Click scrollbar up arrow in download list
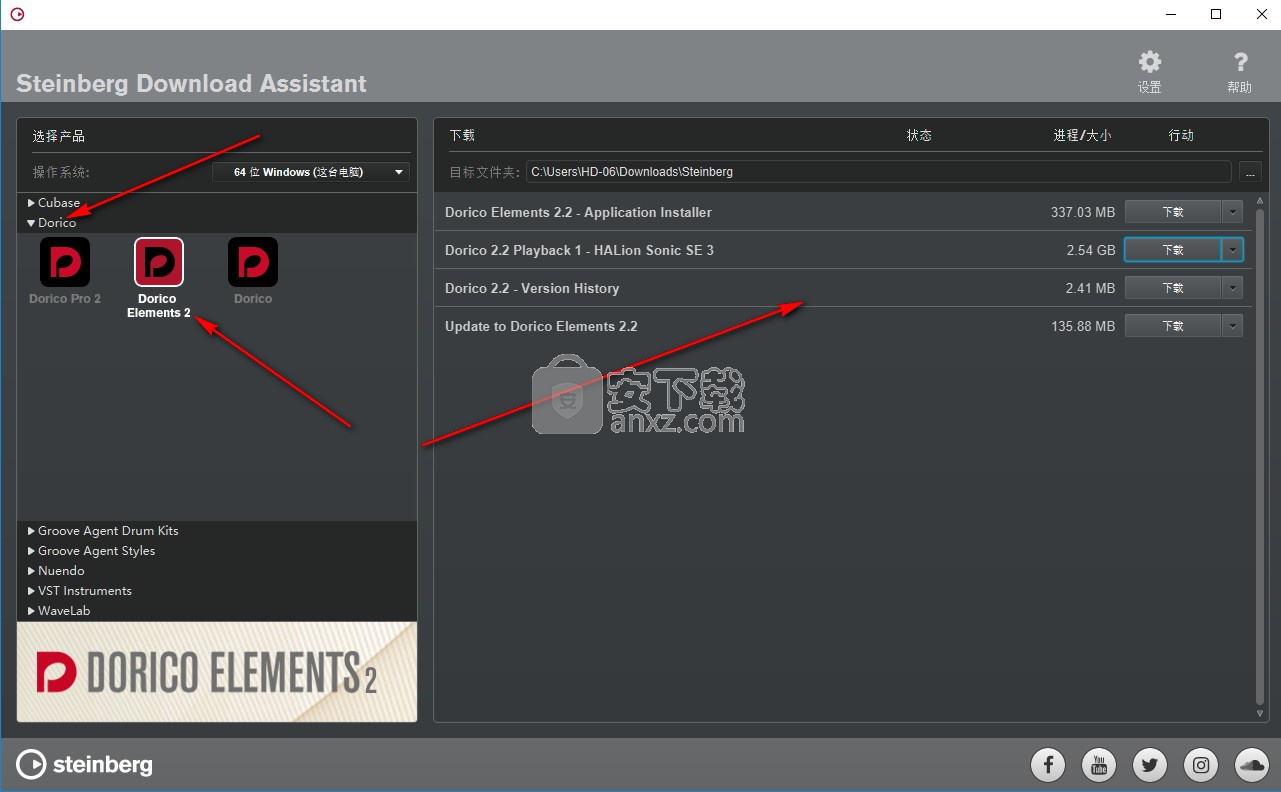 coord(1260,199)
